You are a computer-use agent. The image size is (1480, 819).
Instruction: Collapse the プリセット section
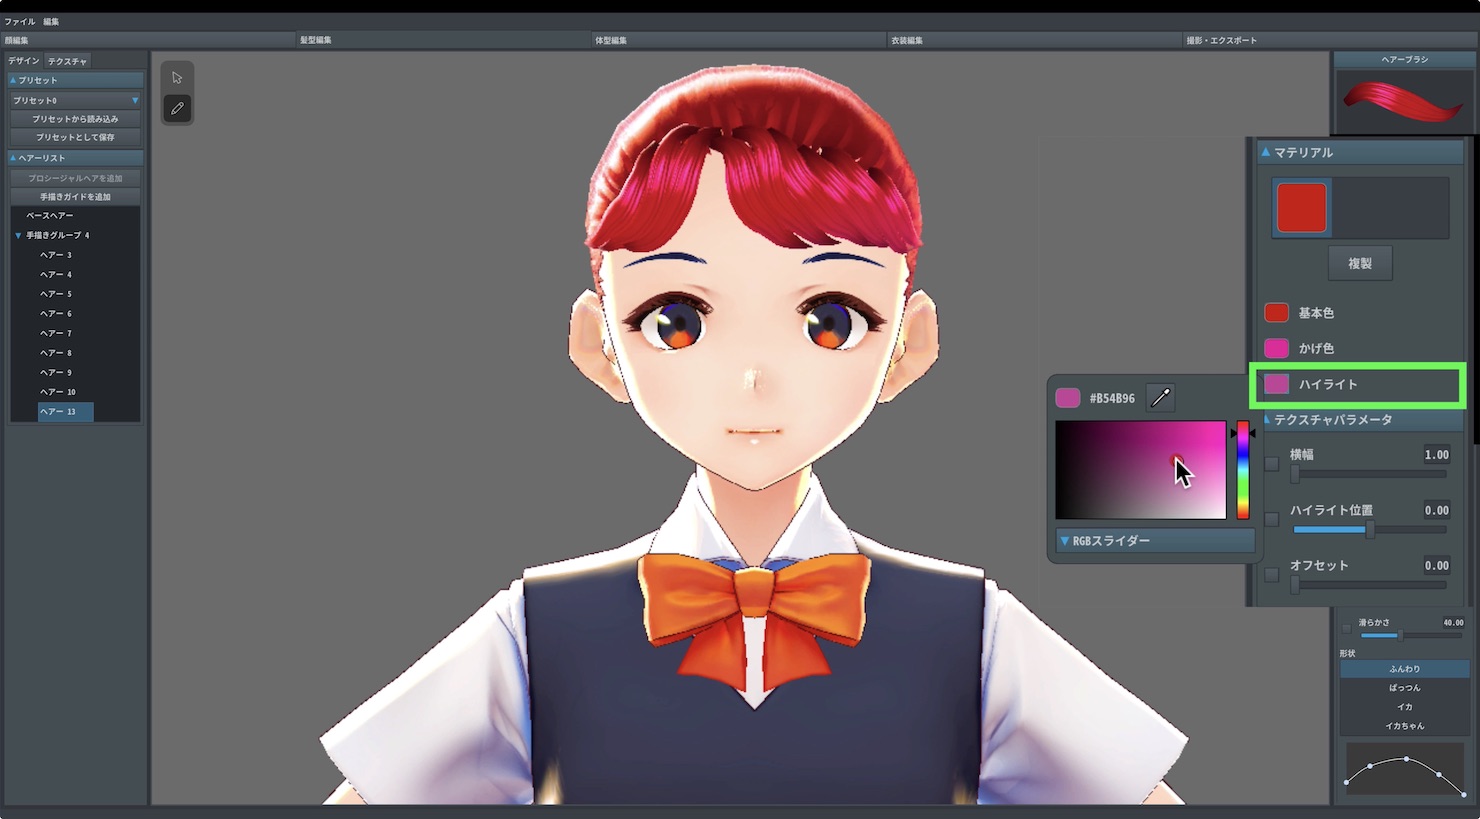76,80
